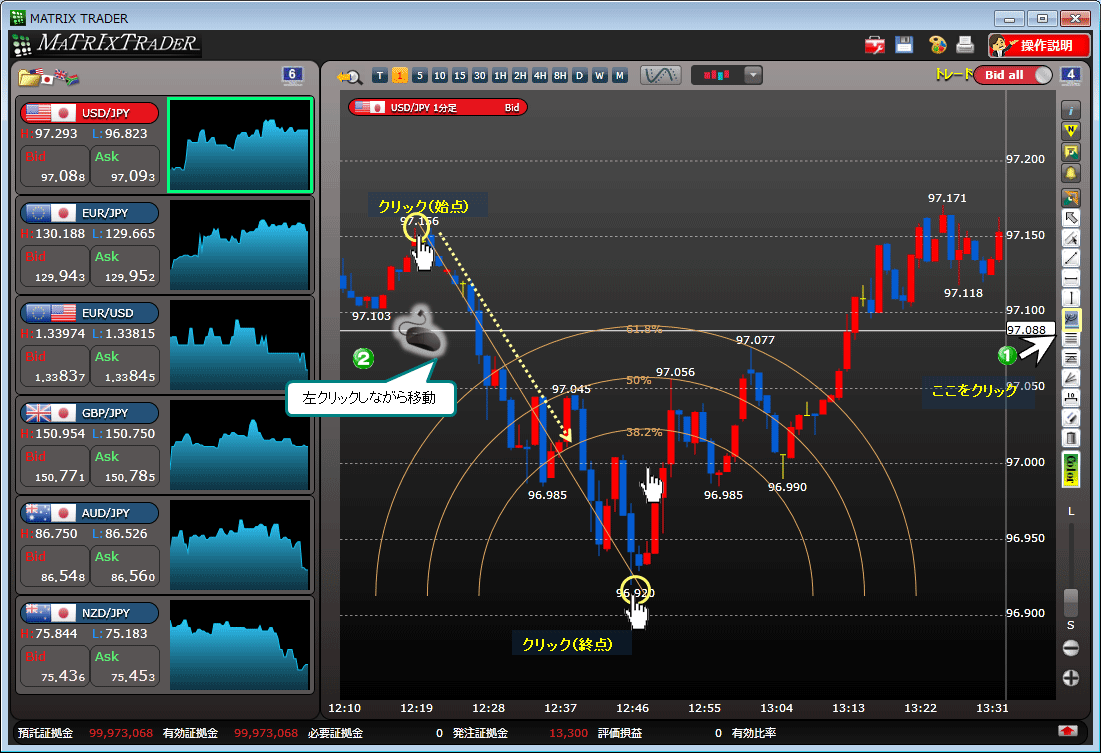Switch to the D daily timeframe
This screenshot has width=1101, height=753.
pyautogui.click(x=579, y=76)
